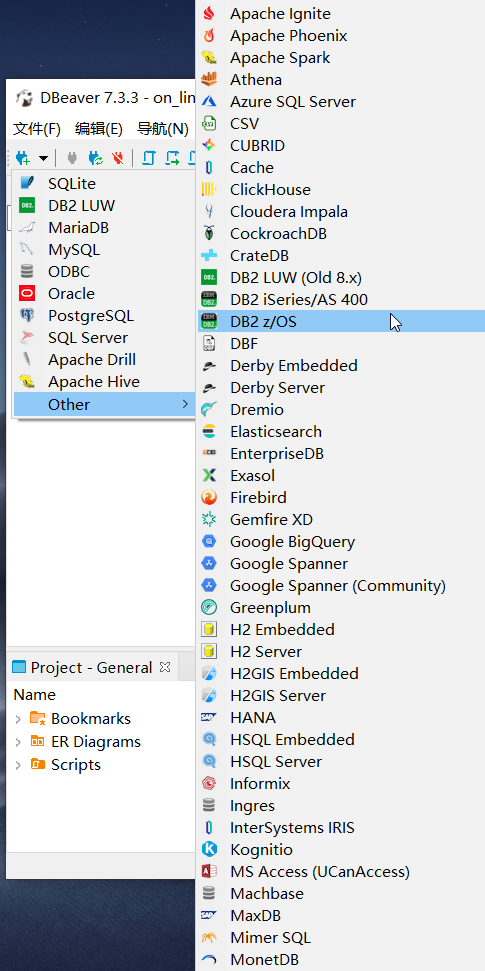Choose DB2 iSeries/AS 400
The width and height of the screenshot is (485, 971).
341,300
